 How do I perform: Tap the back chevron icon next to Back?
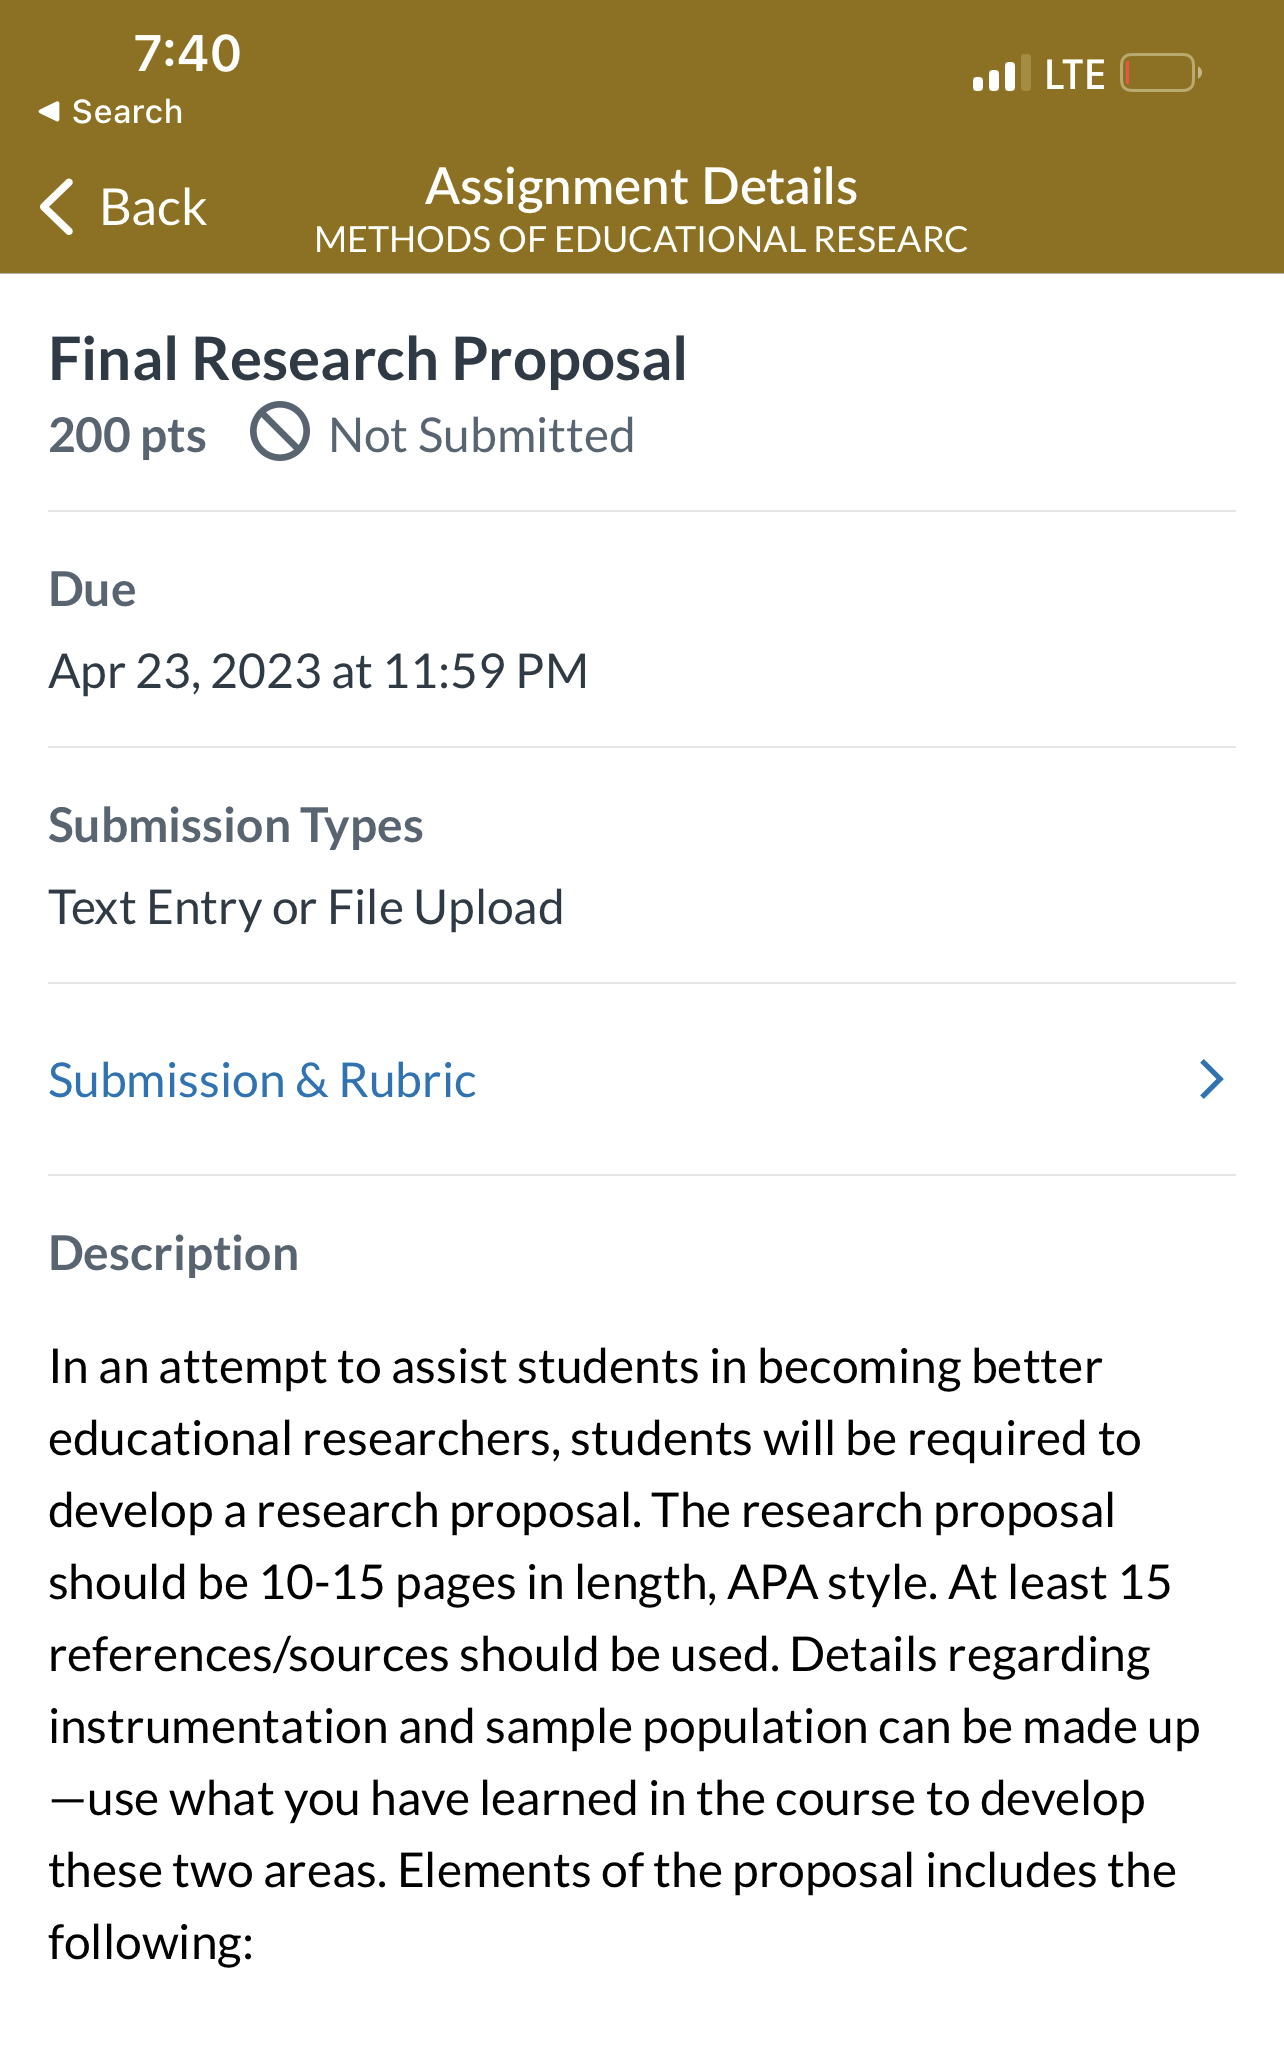point(57,207)
